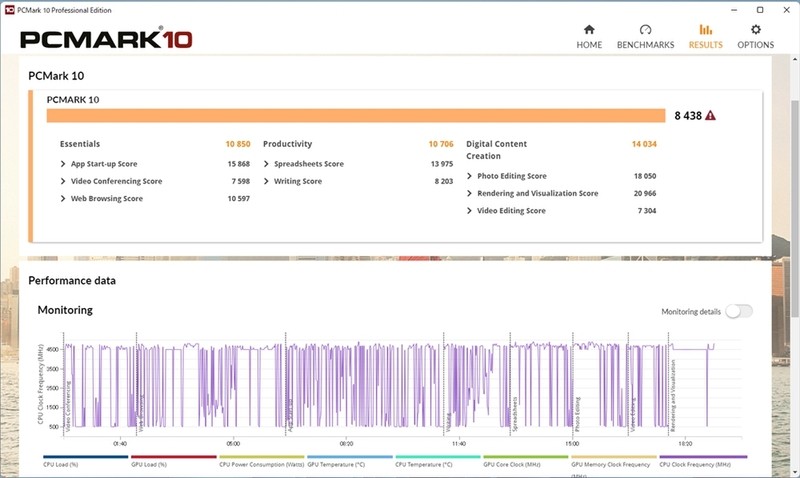Click the Video Conferencing marker in chart

coord(67,406)
